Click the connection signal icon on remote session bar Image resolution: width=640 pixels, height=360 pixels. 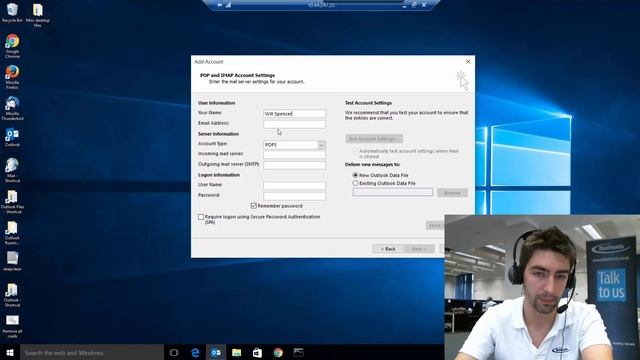tap(228, 5)
